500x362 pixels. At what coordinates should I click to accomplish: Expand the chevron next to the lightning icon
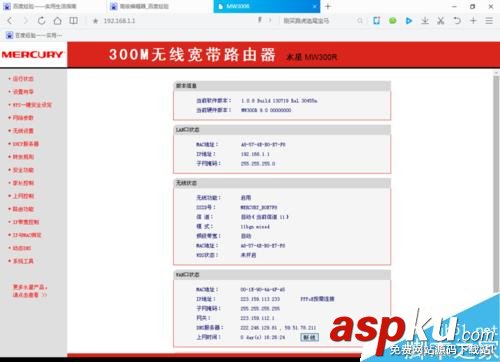pyautogui.click(x=270, y=20)
